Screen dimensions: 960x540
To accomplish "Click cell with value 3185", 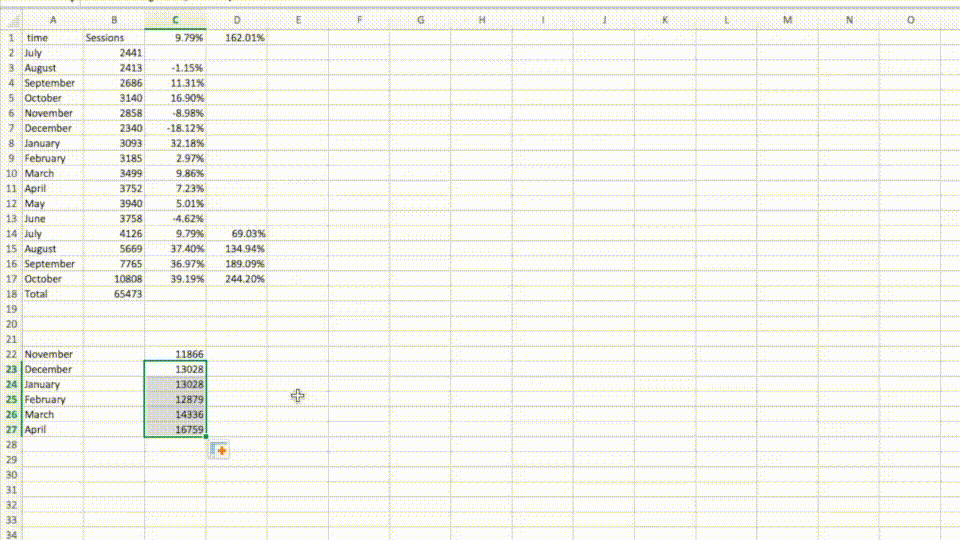I will [114, 158].
